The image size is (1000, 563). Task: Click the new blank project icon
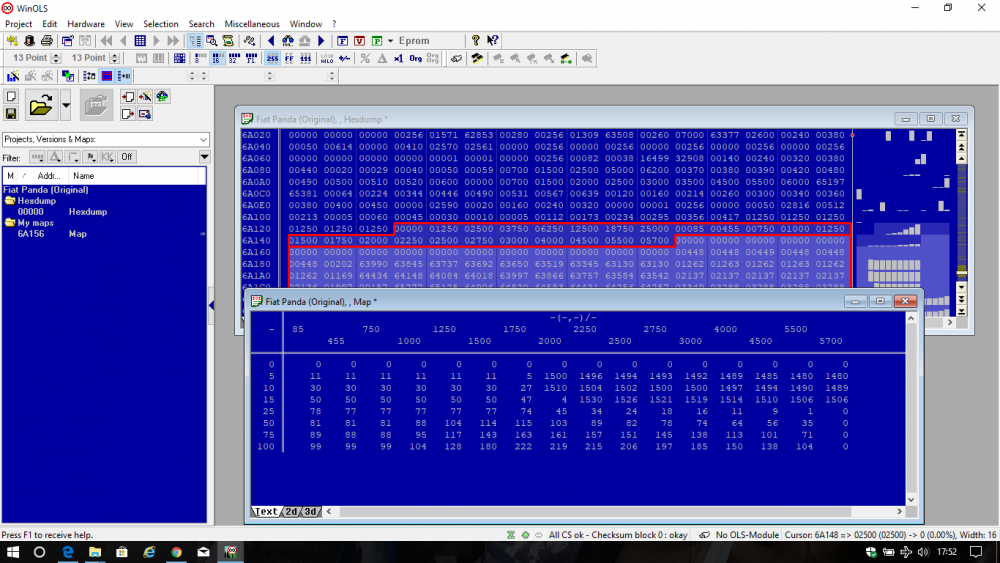click(11, 97)
